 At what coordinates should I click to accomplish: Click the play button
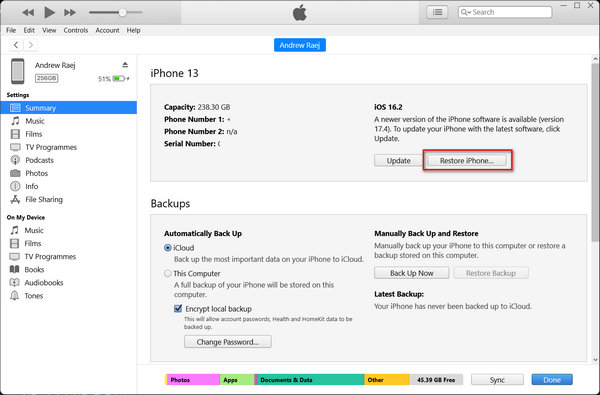tap(49, 13)
